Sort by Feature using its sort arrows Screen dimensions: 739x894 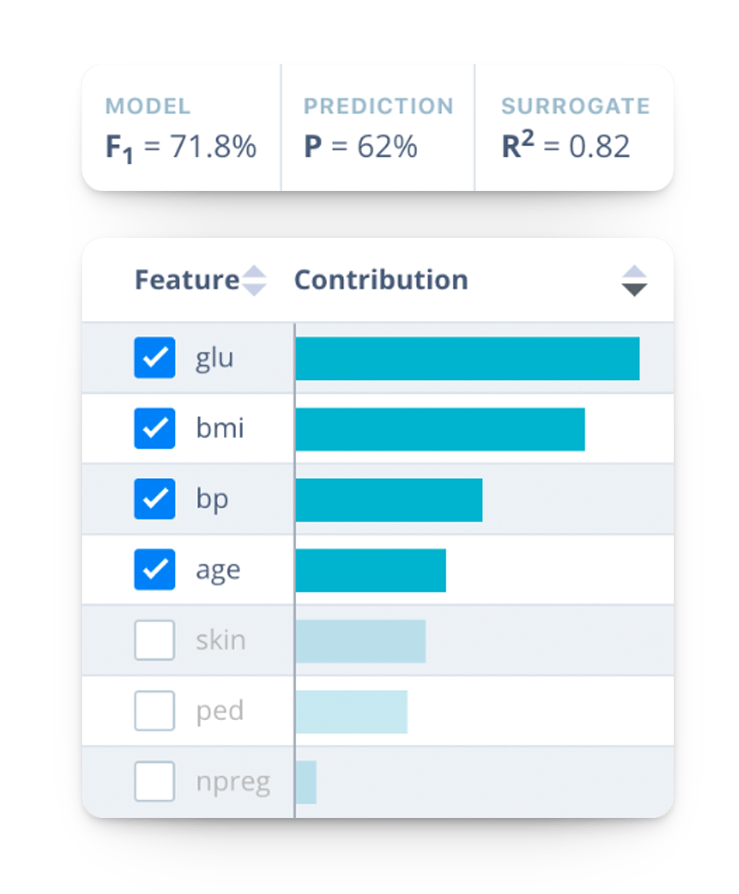(255, 281)
